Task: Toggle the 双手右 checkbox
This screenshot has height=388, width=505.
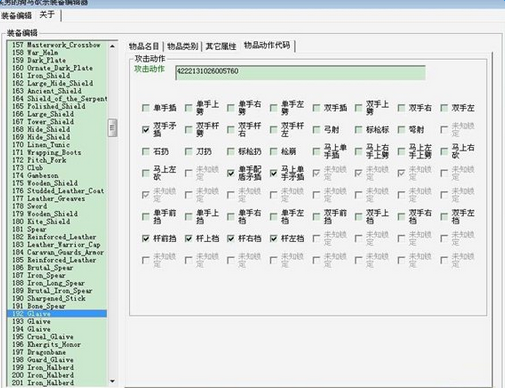Action: pos(401,108)
